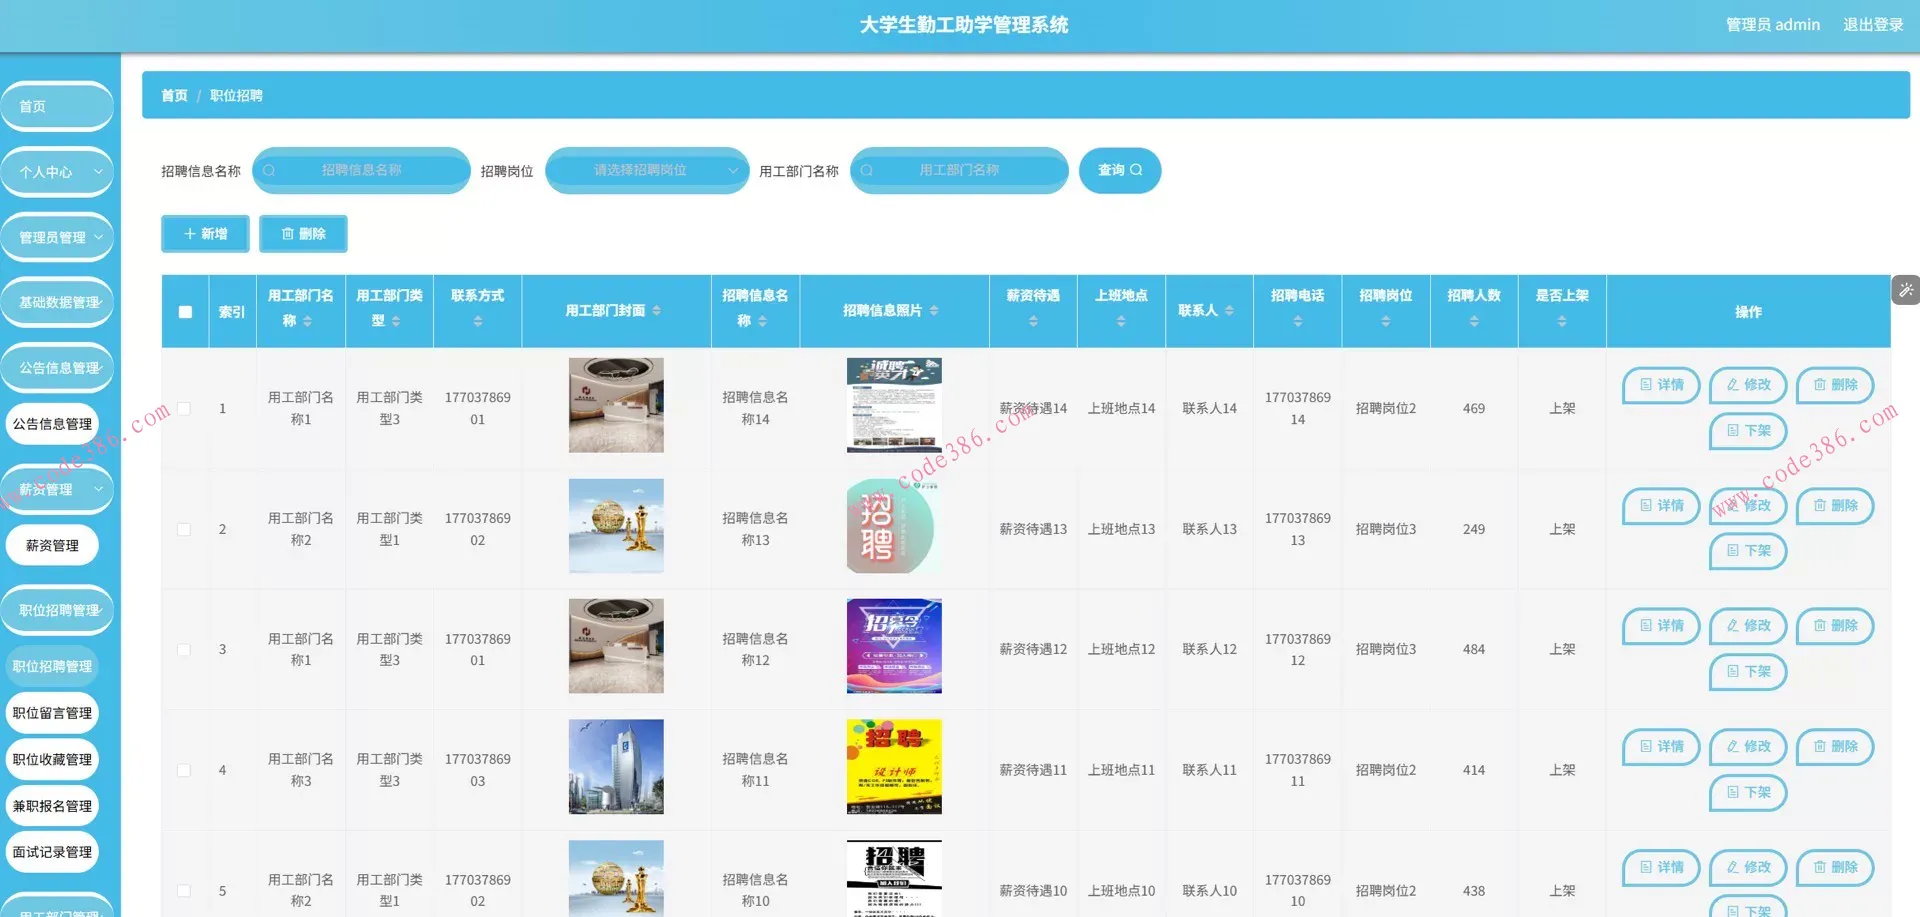The width and height of the screenshot is (1920, 917).
Task: Expand 管理员管理 in the sidebar
Action: coord(58,238)
